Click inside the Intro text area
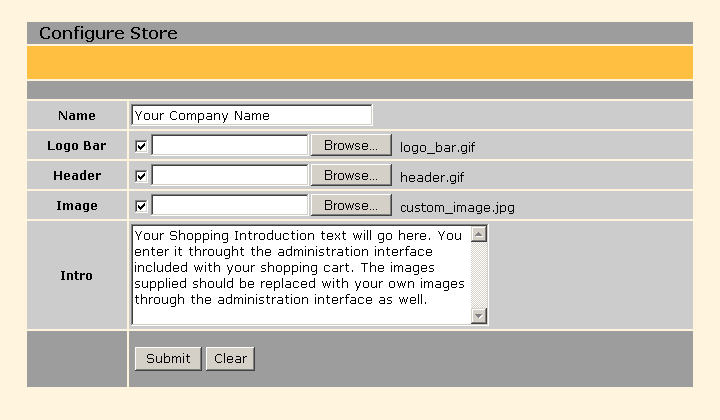This screenshot has width=720, height=420. 300,275
